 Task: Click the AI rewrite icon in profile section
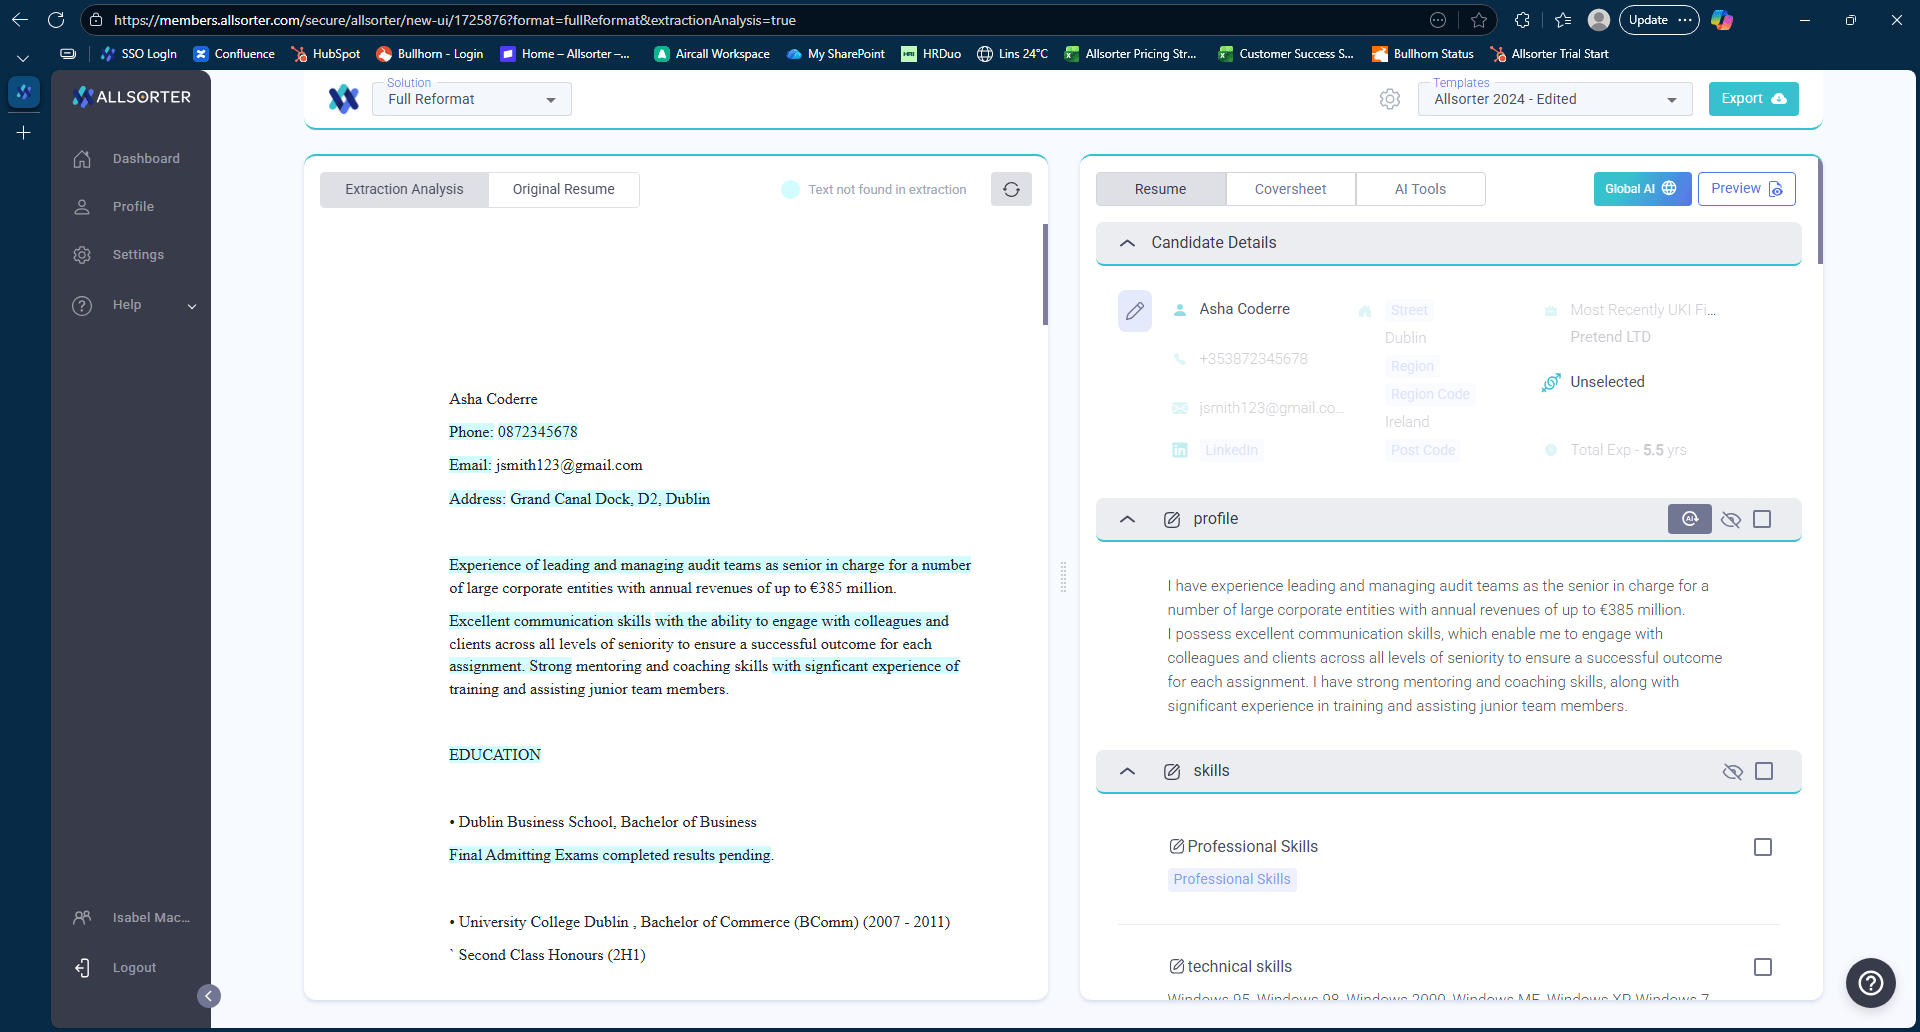click(x=1689, y=519)
